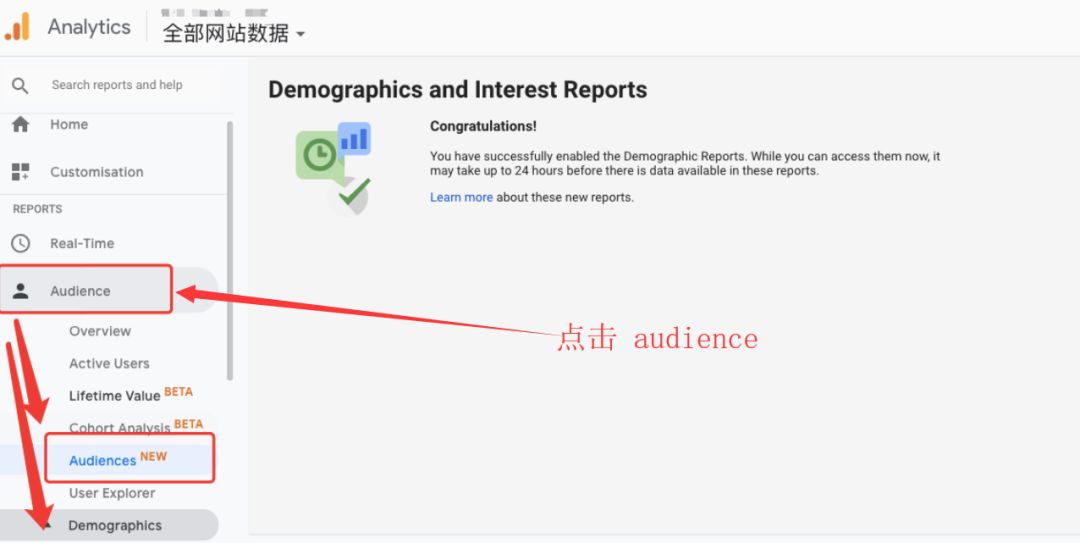
Task: Click the Customisation dashboard icon
Action: (20, 172)
